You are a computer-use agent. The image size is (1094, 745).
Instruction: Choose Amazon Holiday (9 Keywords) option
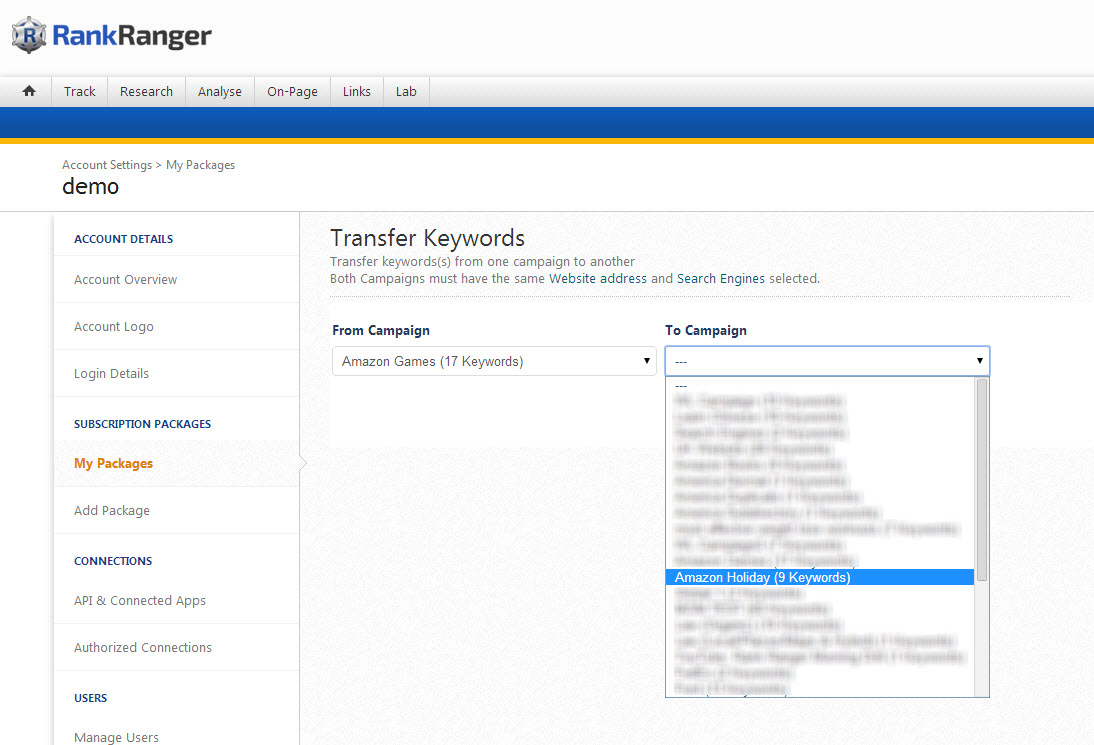(x=820, y=577)
